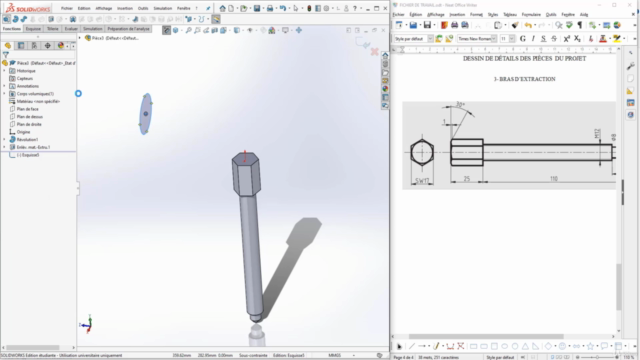
Task: Click Export as PDF icon in Writer
Action: pyautogui.click(x=444, y=25)
